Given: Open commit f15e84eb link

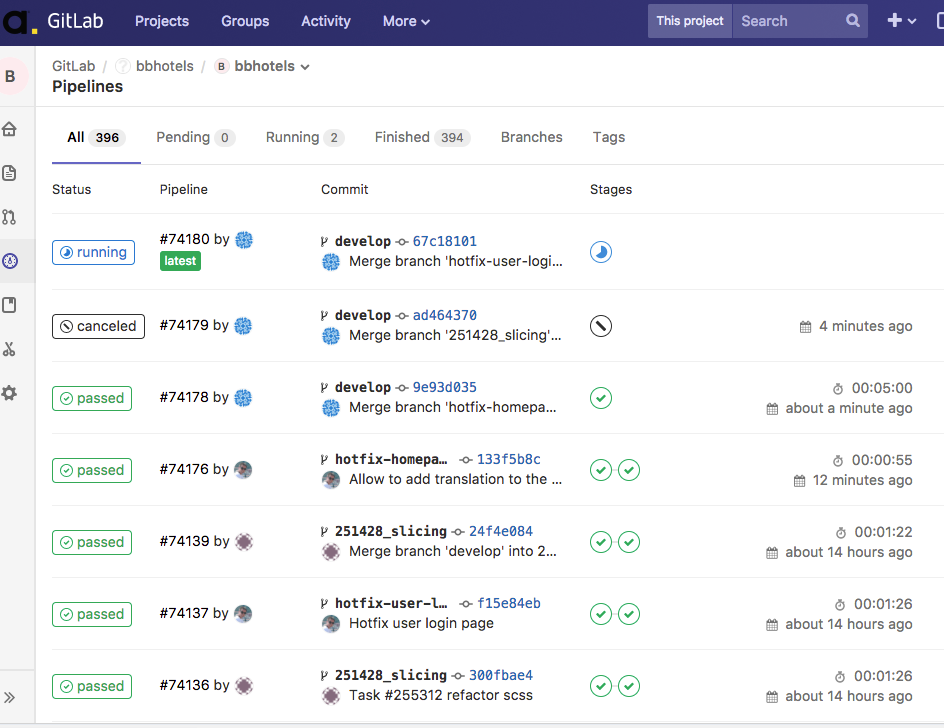Looking at the screenshot, I should click(509, 603).
